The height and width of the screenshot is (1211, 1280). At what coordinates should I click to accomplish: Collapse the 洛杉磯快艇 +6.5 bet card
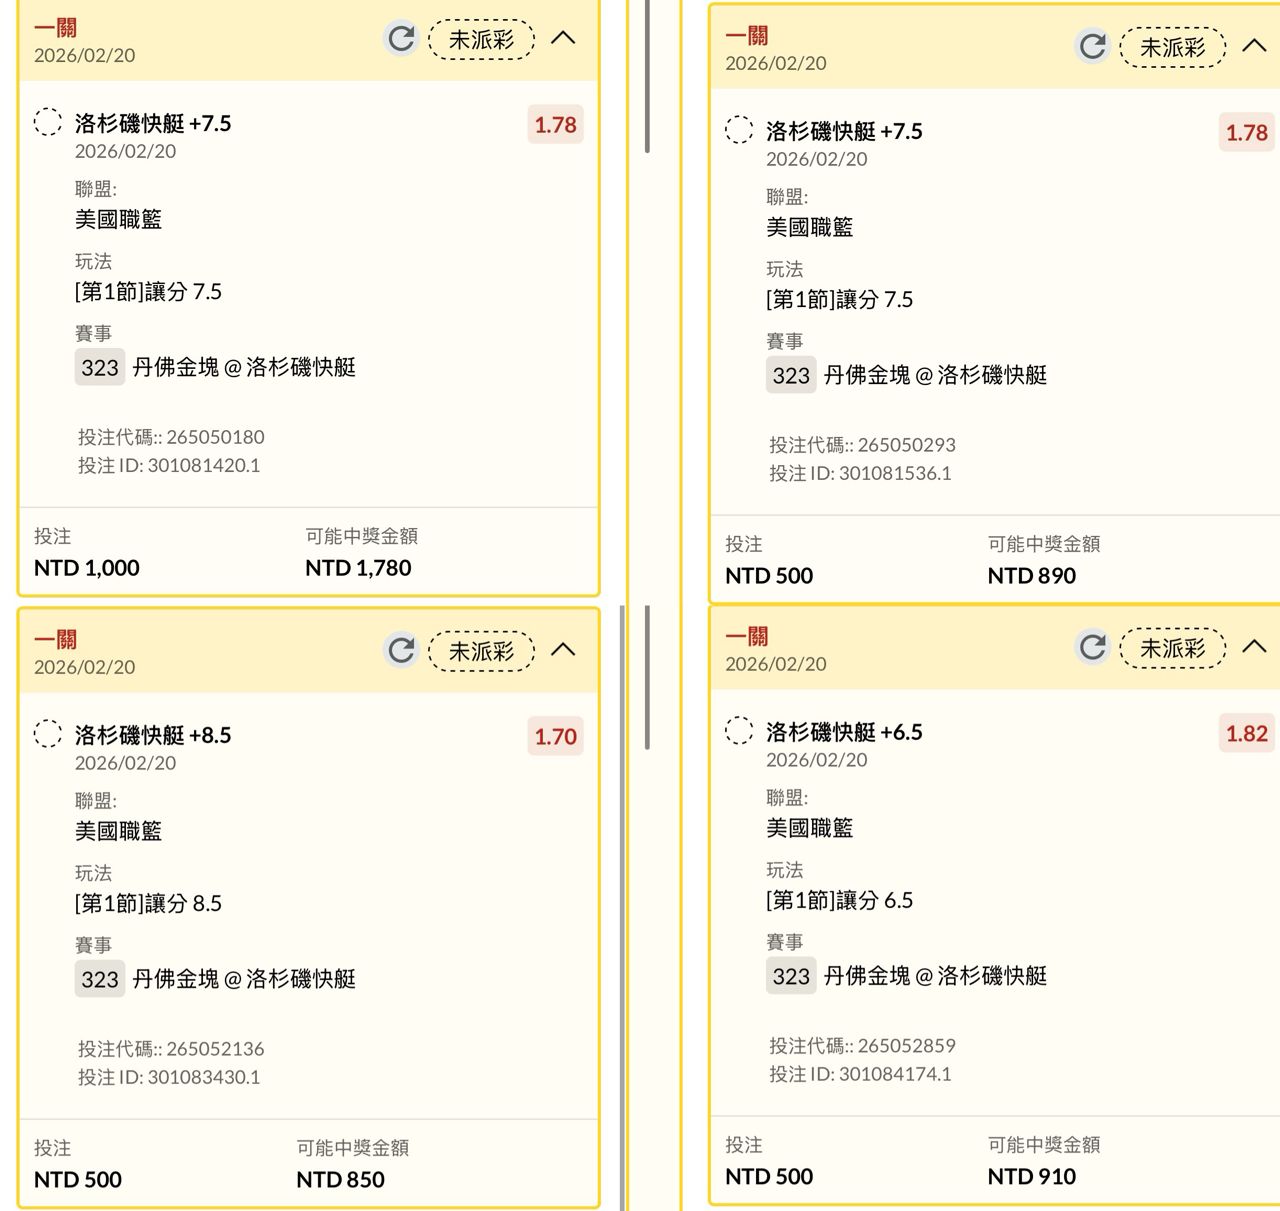point(1254,647)
